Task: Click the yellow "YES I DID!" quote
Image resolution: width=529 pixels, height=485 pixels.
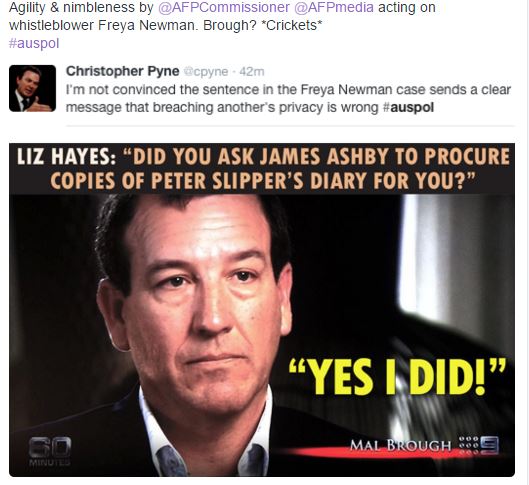Action: coord(397,376)
